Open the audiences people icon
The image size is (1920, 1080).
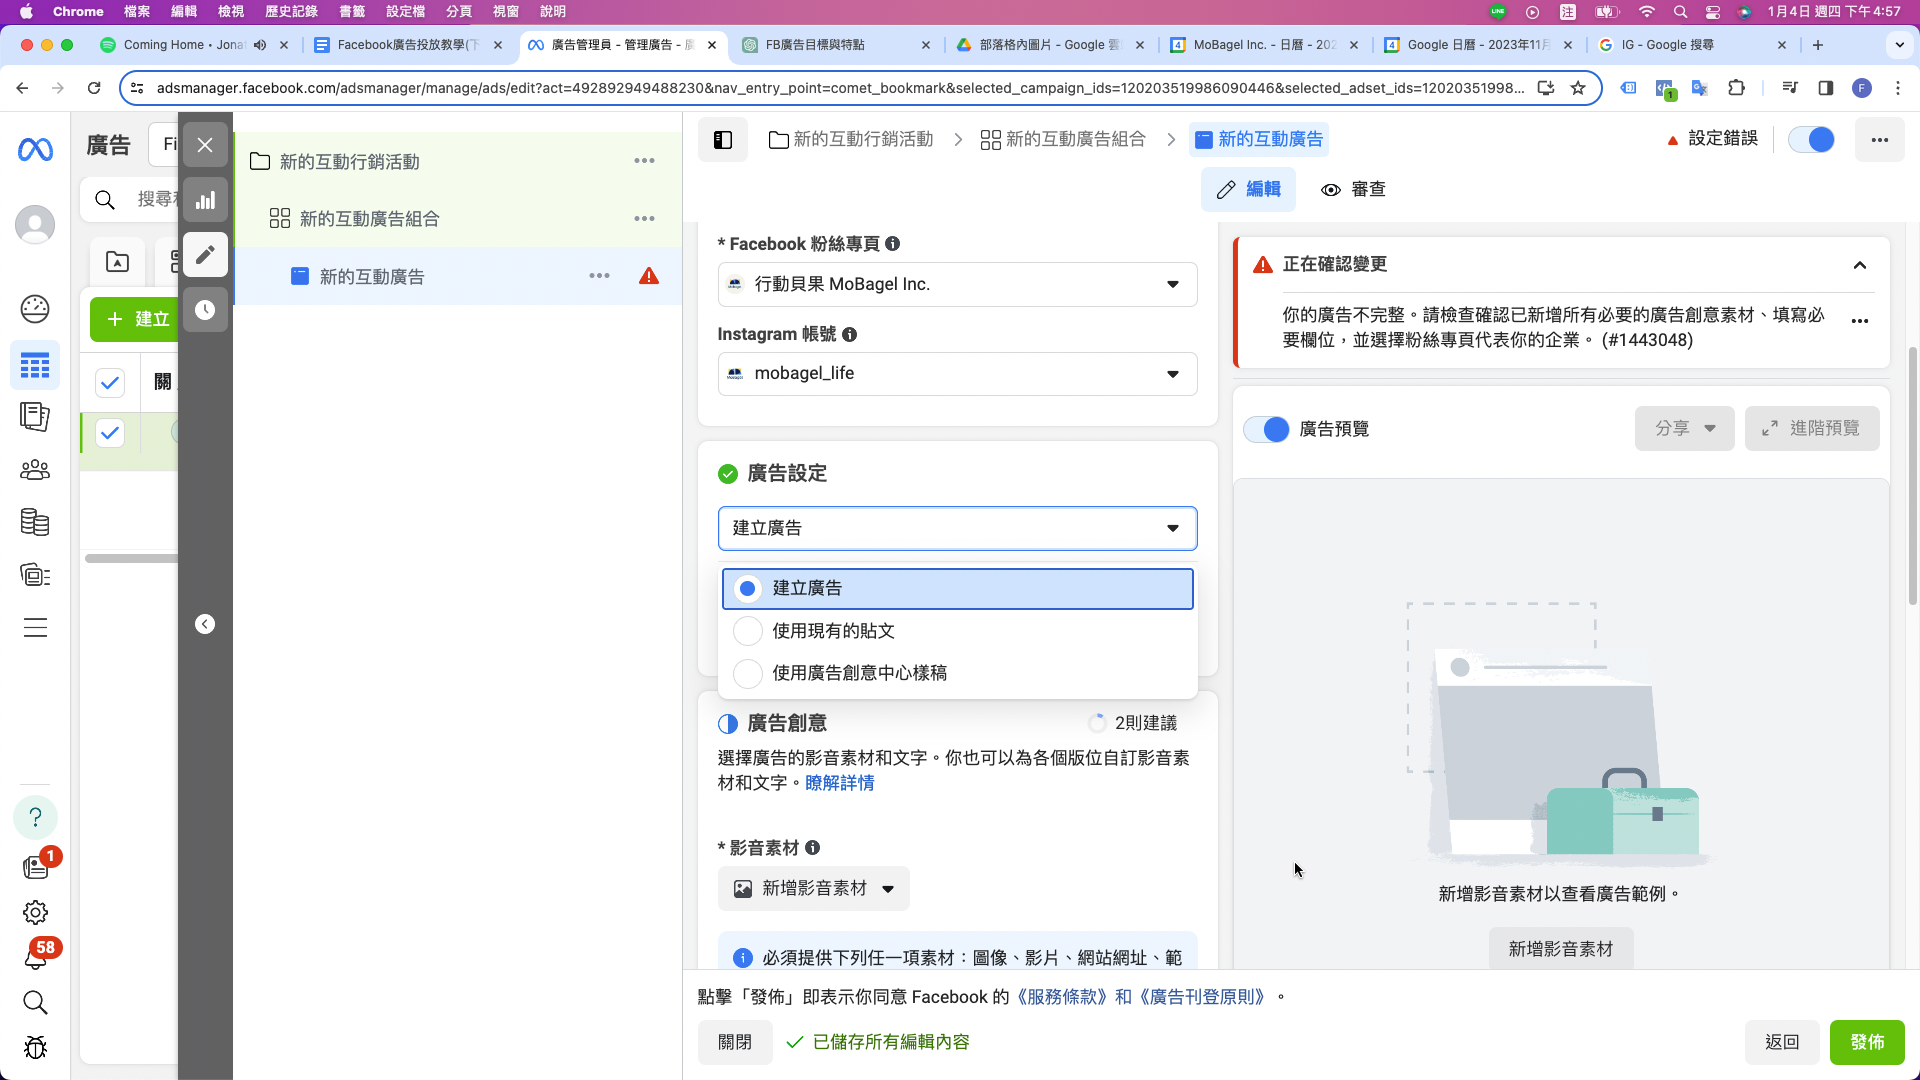pyautogui.click(x=35, y=469)
